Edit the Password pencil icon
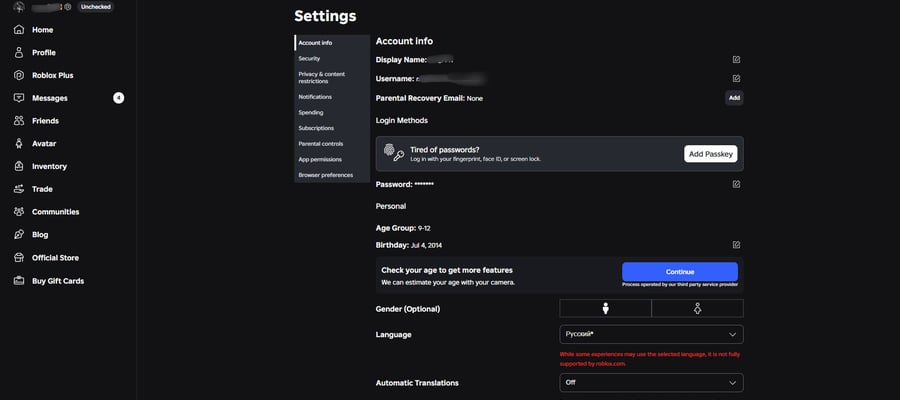Screen dimensions: 900x400 pyautogui.click(x=736, y=184)
